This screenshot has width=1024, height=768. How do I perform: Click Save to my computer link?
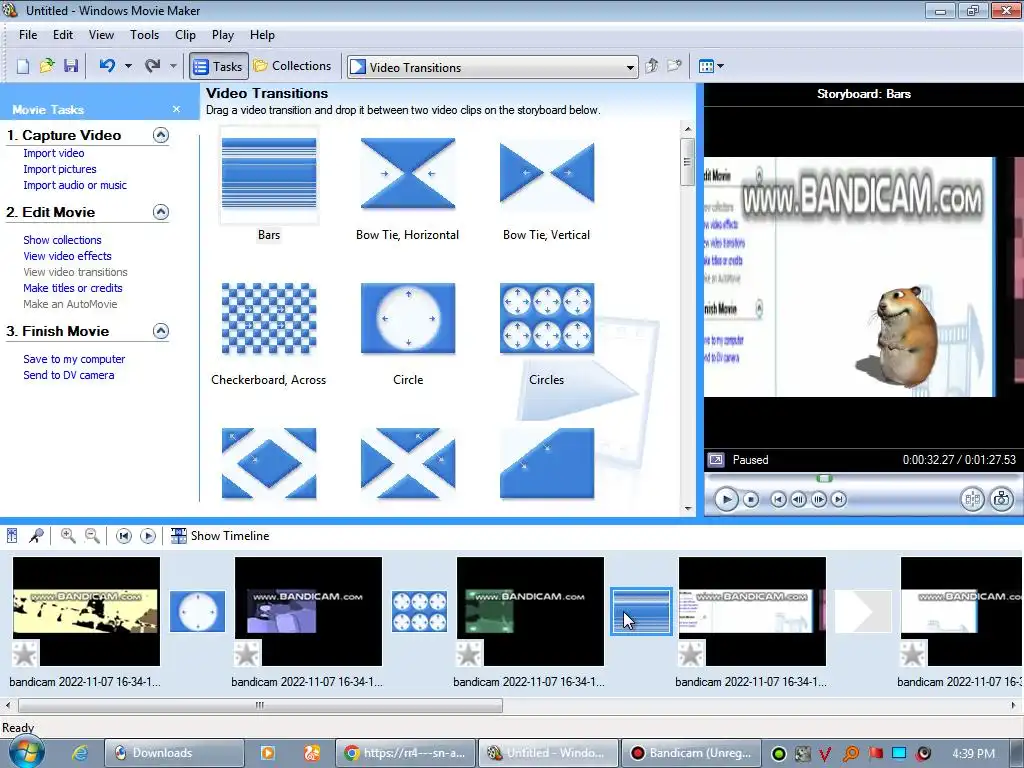tap(74, 359)
